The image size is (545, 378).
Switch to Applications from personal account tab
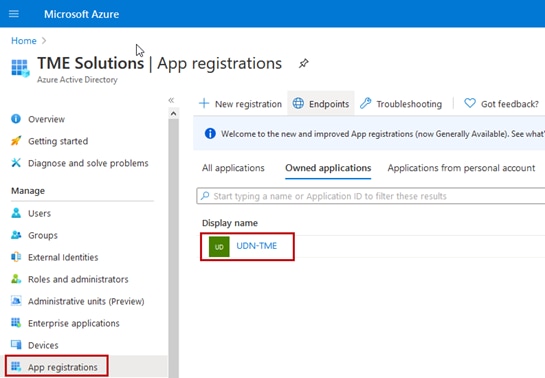pos(461,168)
